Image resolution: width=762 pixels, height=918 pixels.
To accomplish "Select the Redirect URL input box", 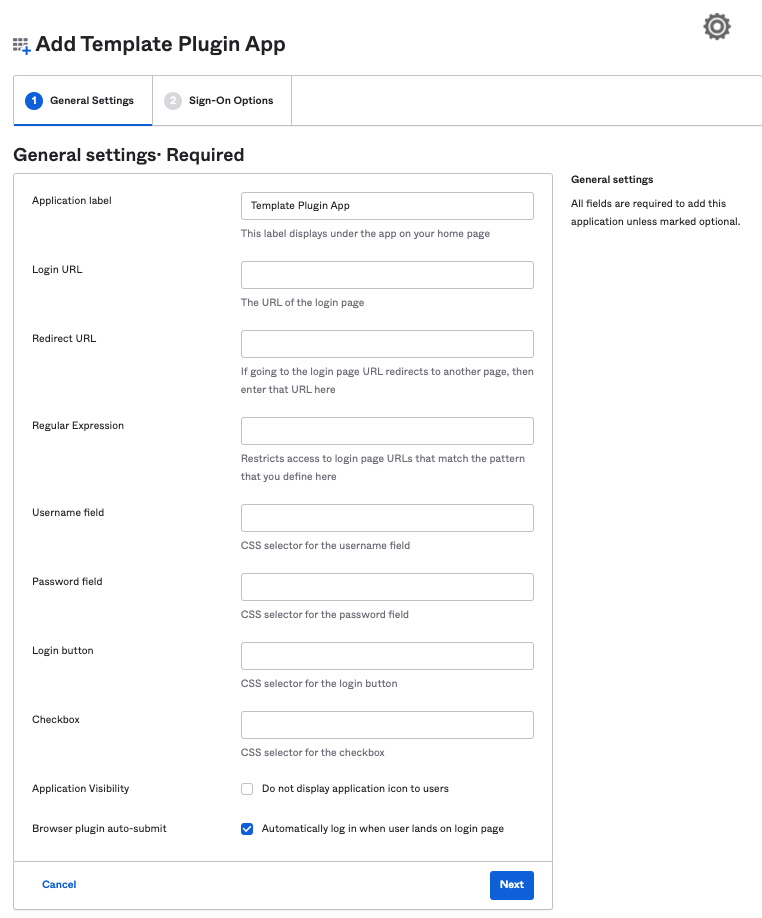I will click(387, 344).
